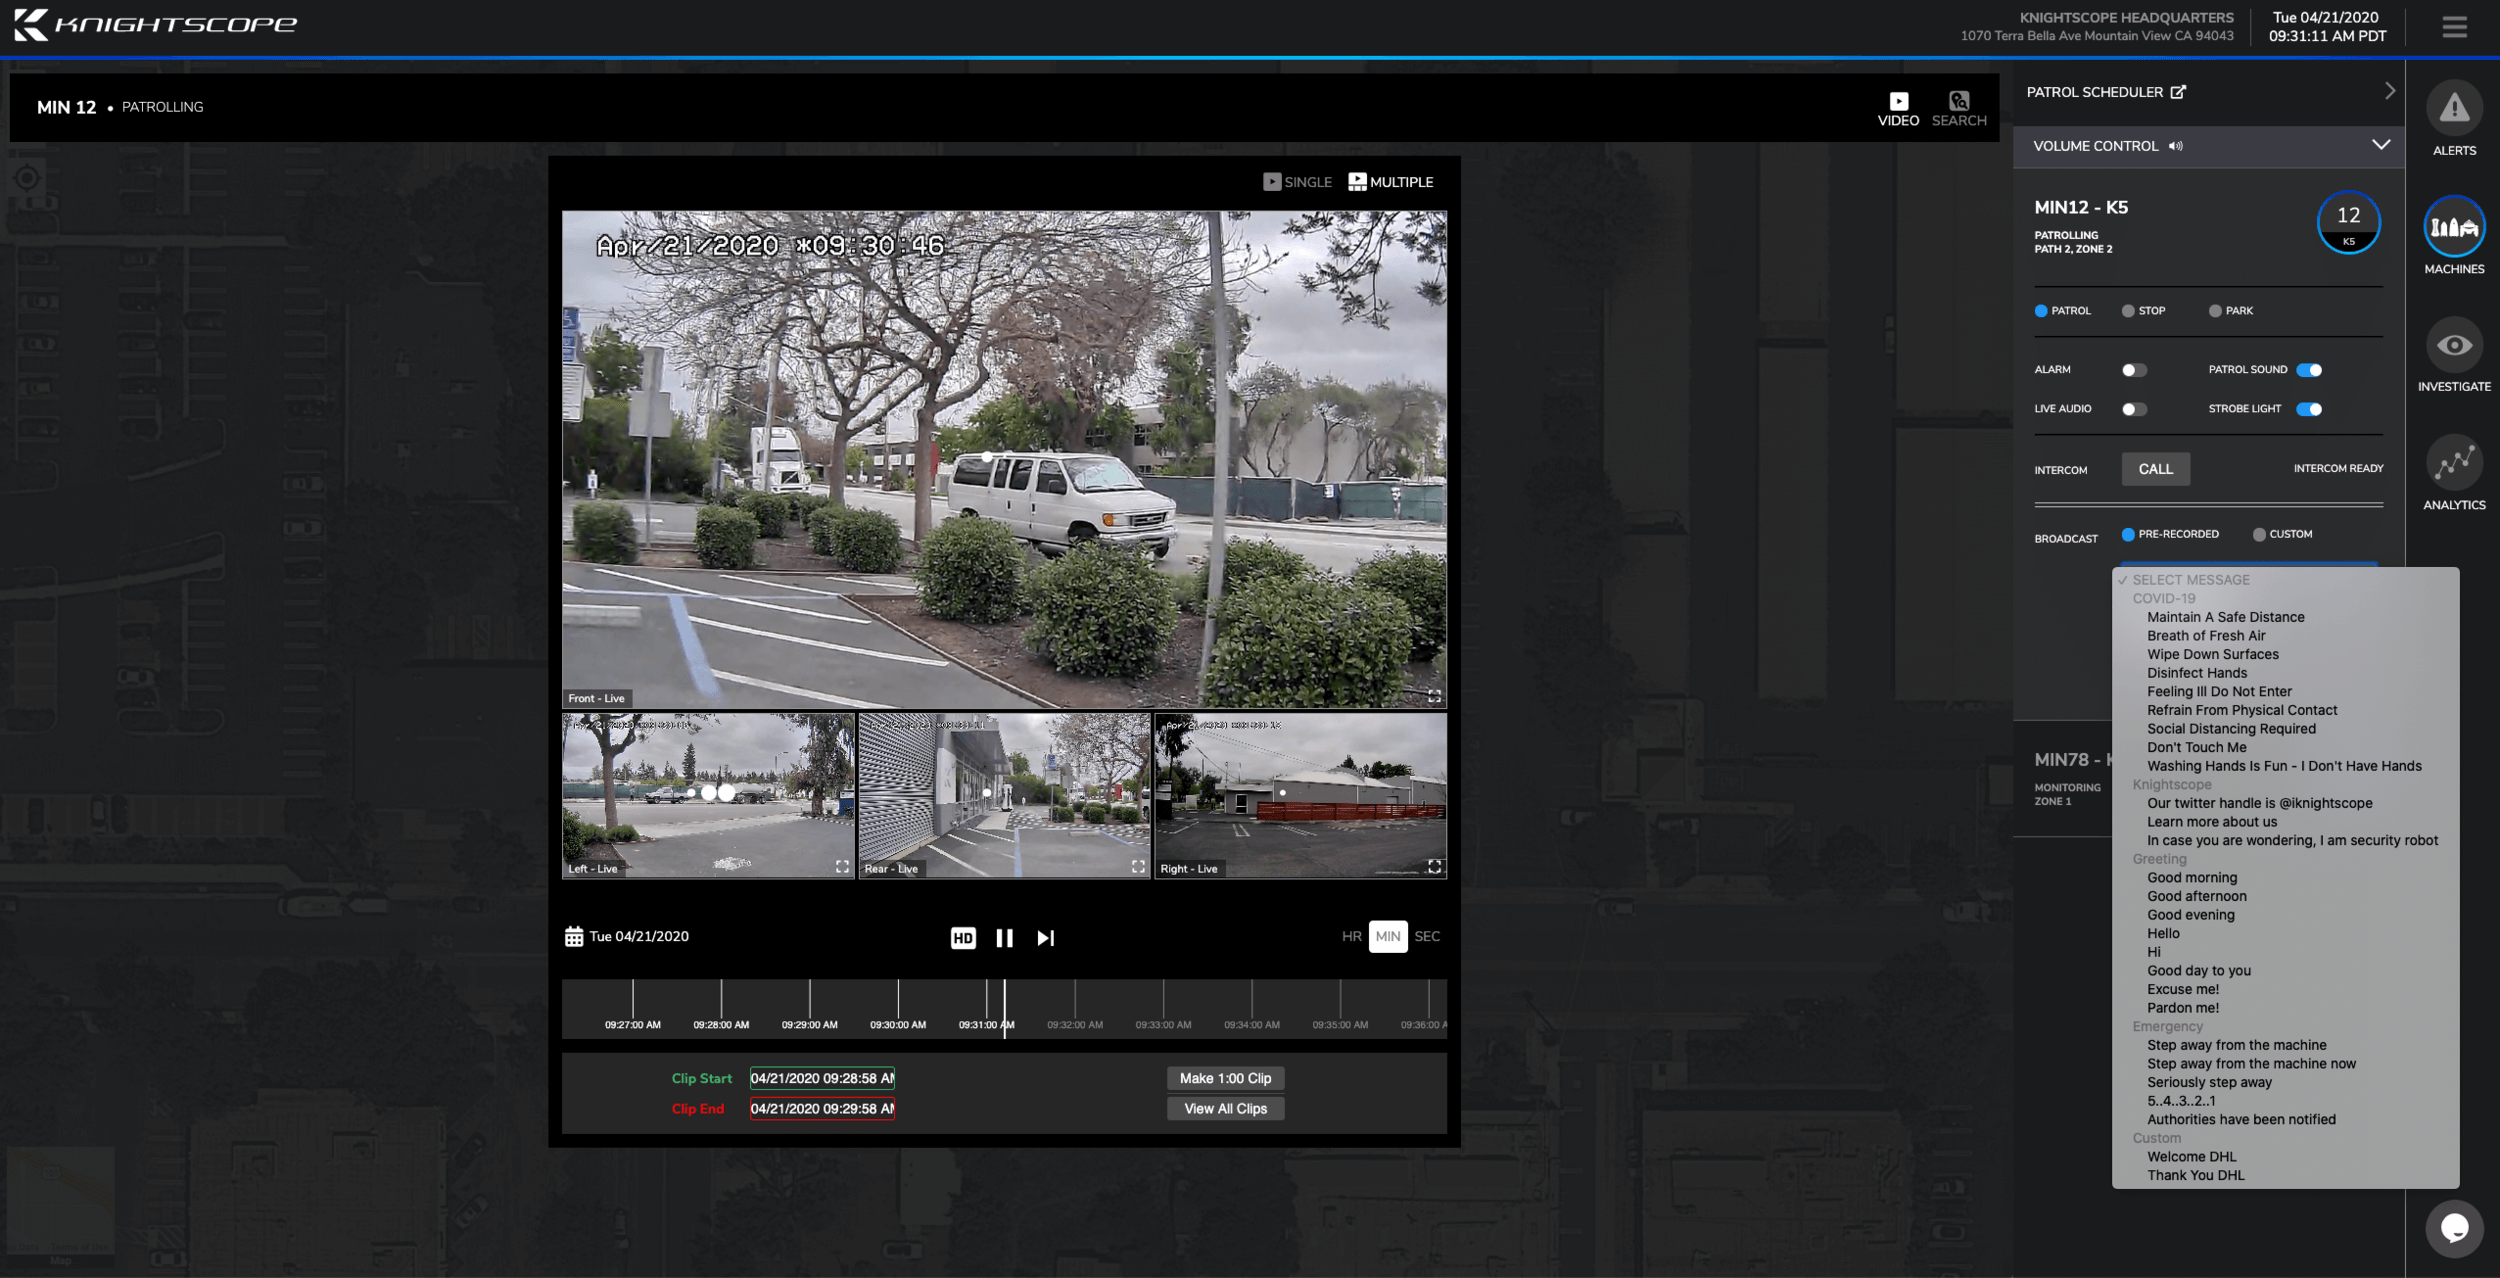
Task: Select the Patrol mode radio button
Action: point(2041,311)
